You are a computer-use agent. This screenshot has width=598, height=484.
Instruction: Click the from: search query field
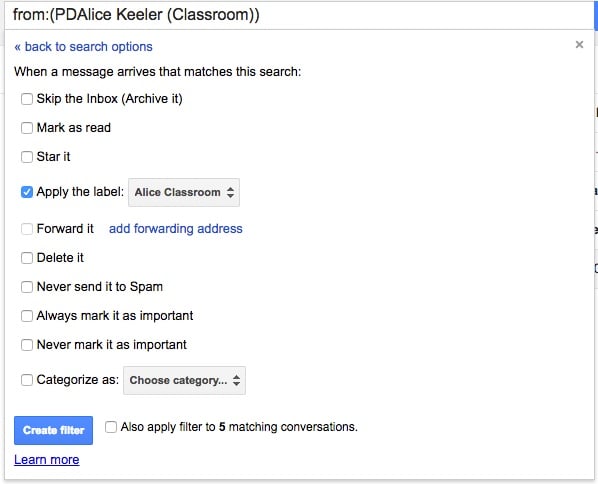[299, 15]
